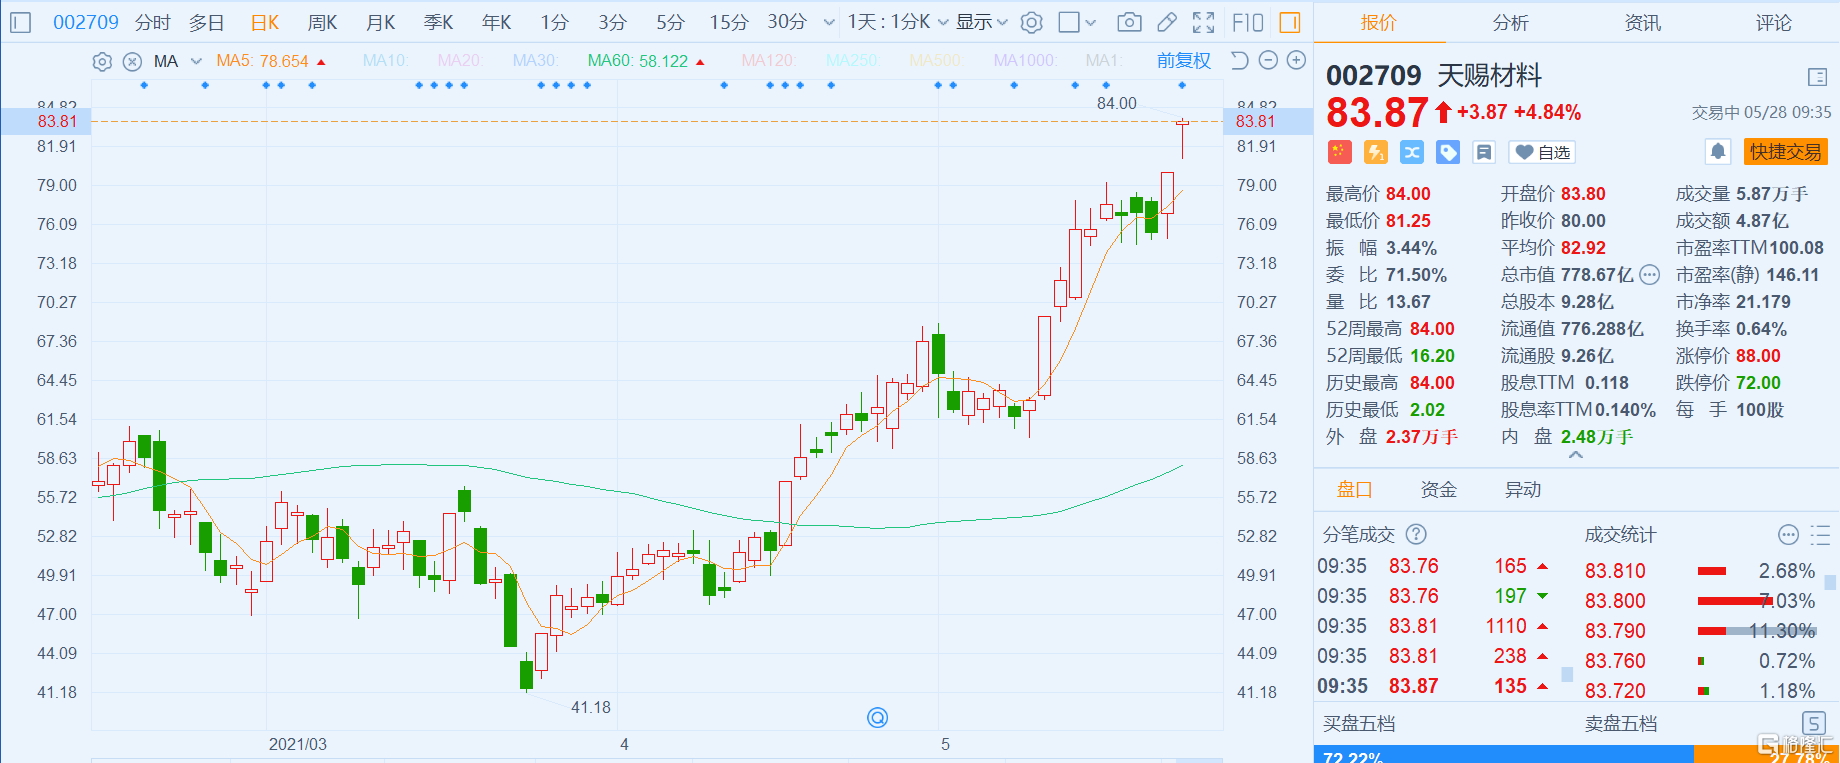Open the 分析 tab
This screenshot has height=763, width=1840.
[x=1511, y=22]
